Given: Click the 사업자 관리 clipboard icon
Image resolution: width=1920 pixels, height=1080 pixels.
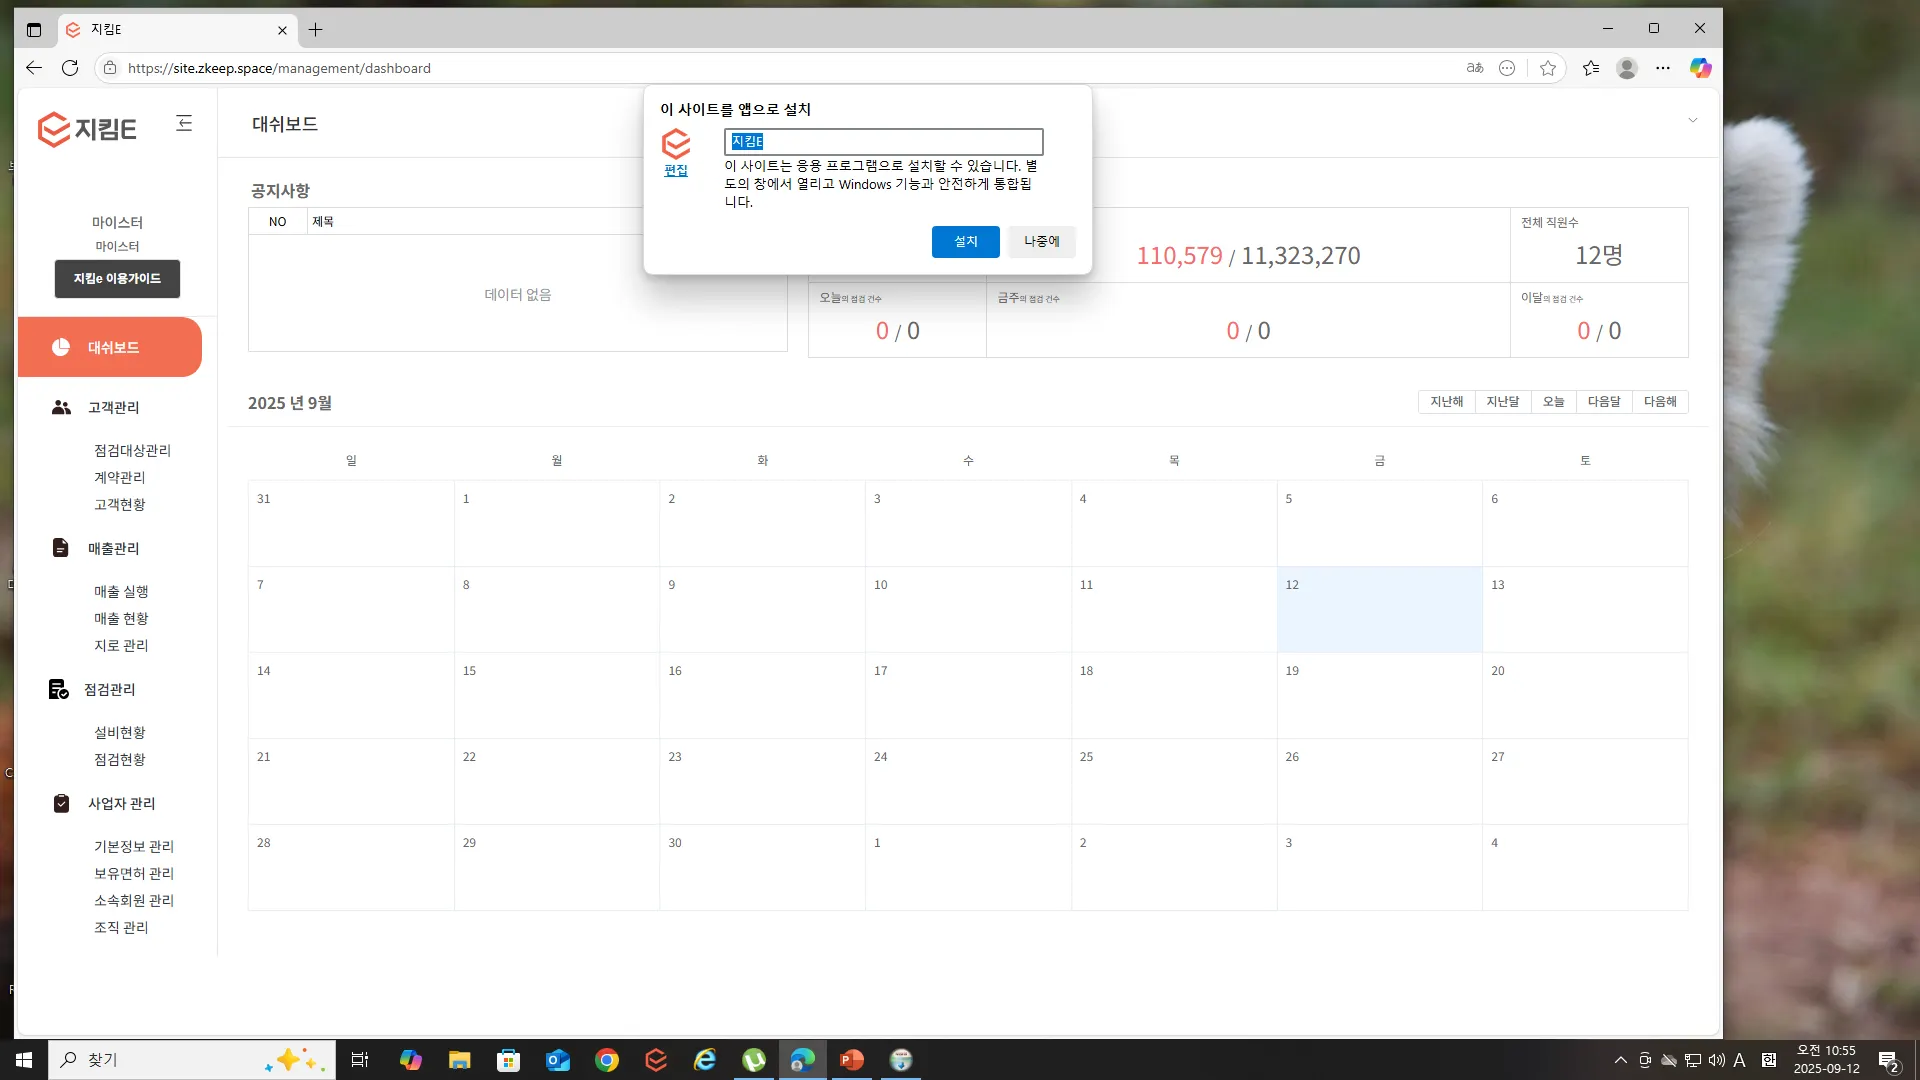Looking at the screenshot, I should [x=61, y=803].
